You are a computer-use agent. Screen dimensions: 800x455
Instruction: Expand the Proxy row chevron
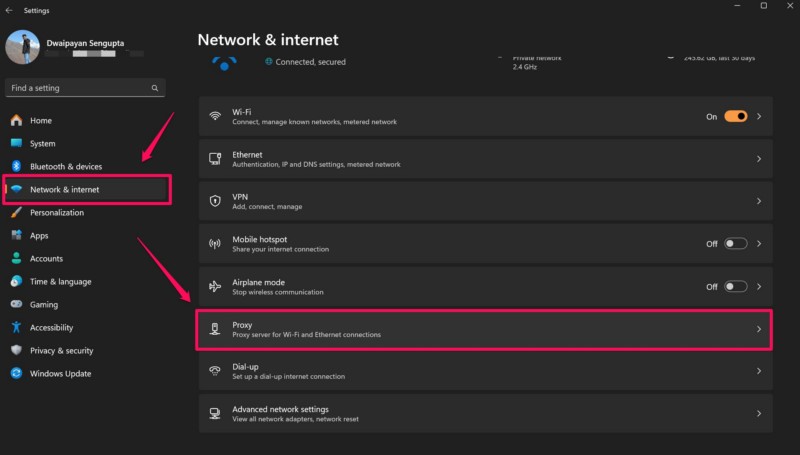click(759, 329)
